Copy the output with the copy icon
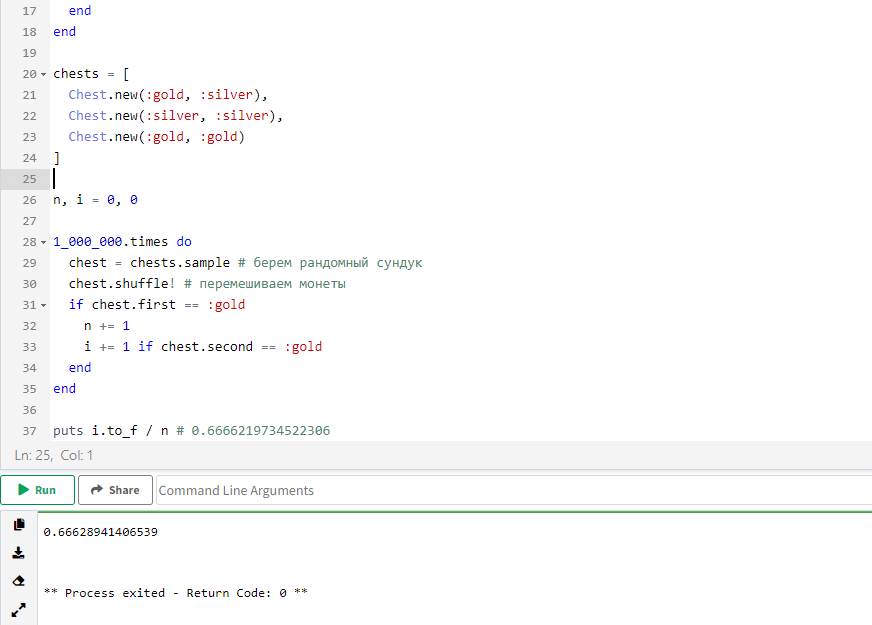 tap(18, 524)
